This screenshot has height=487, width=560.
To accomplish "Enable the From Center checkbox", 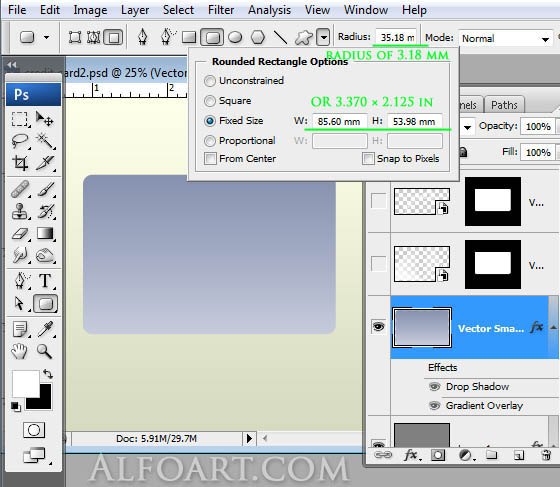I will point(210,159).
